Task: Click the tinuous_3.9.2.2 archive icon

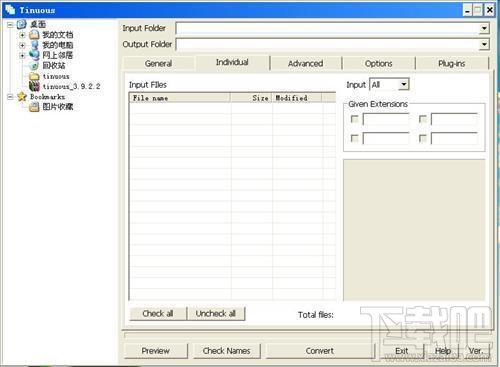Action: point(34,86)
